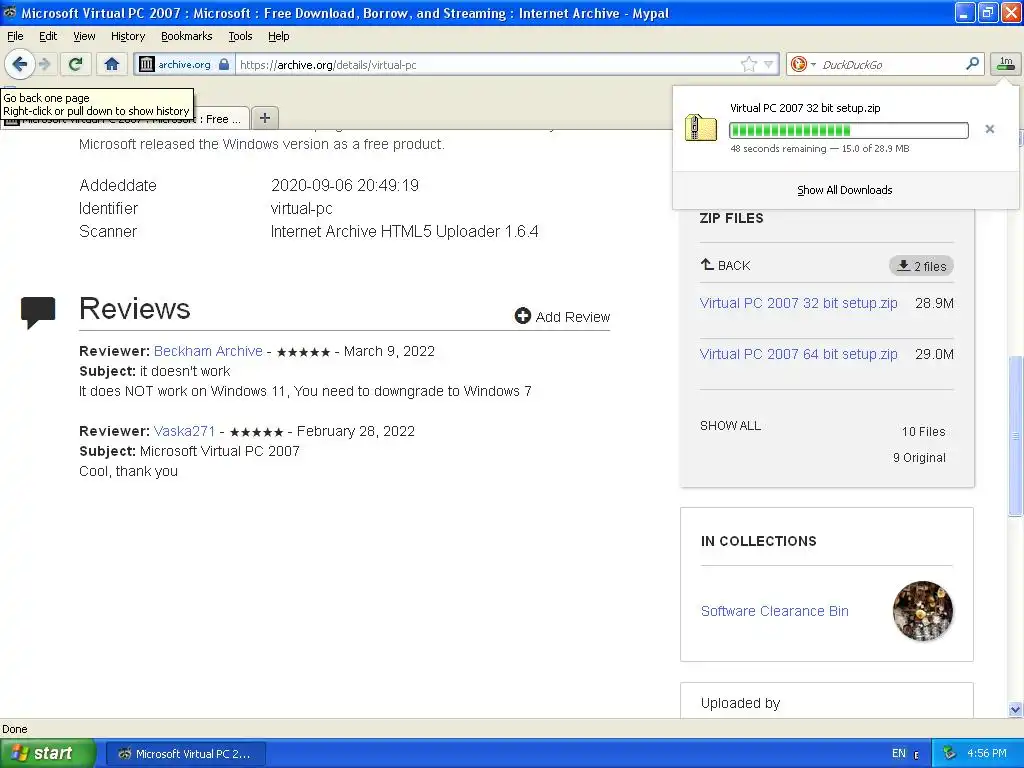Click the Scanner value Internet Archive HTML5 Uploader
Screen dimensions: 1024x768
tap(404, 231)
